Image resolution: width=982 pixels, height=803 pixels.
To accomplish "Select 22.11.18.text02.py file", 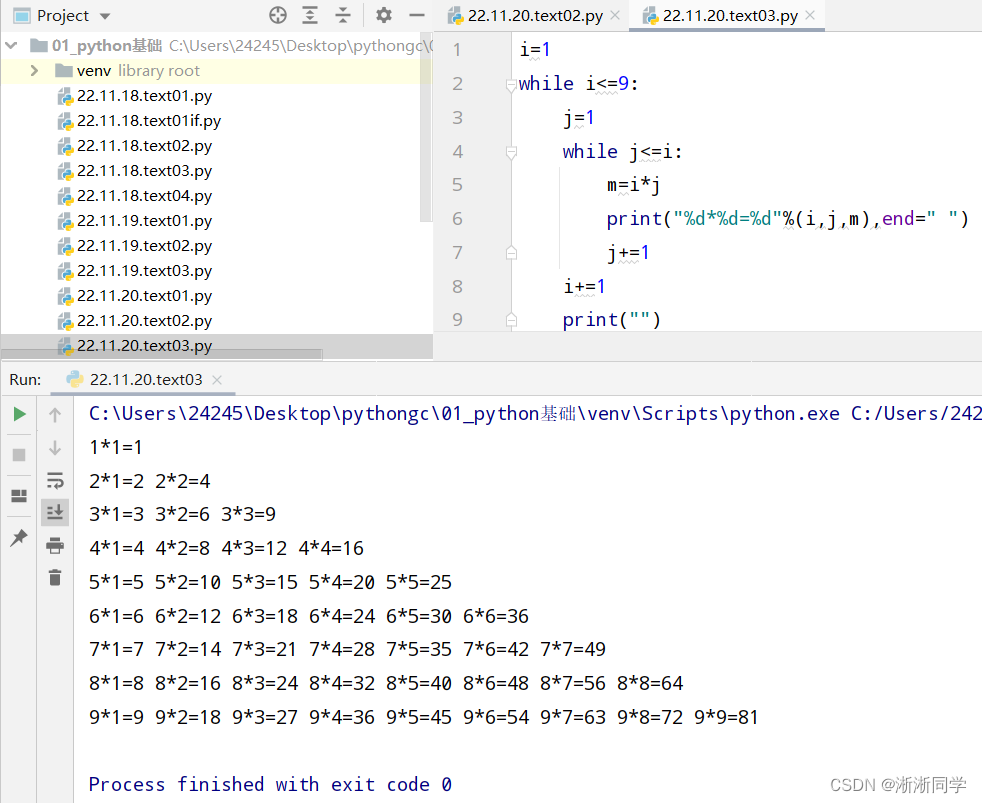I will [144, 146].
